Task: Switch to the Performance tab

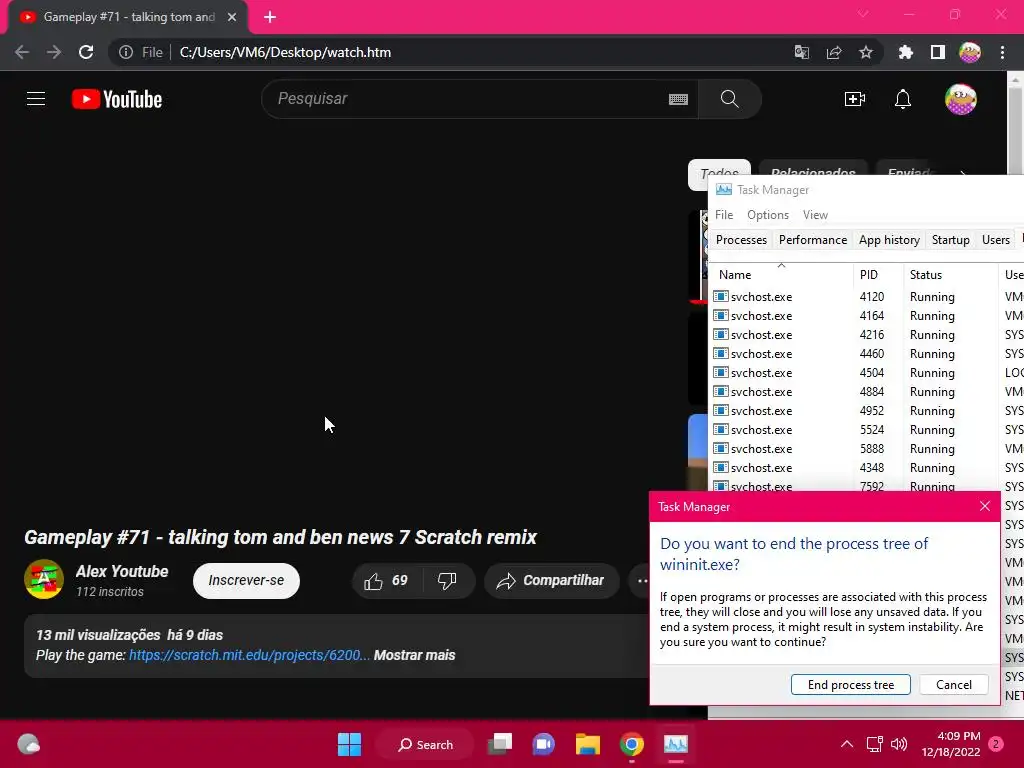Action: pyautogui.click(x=813, y=240)
